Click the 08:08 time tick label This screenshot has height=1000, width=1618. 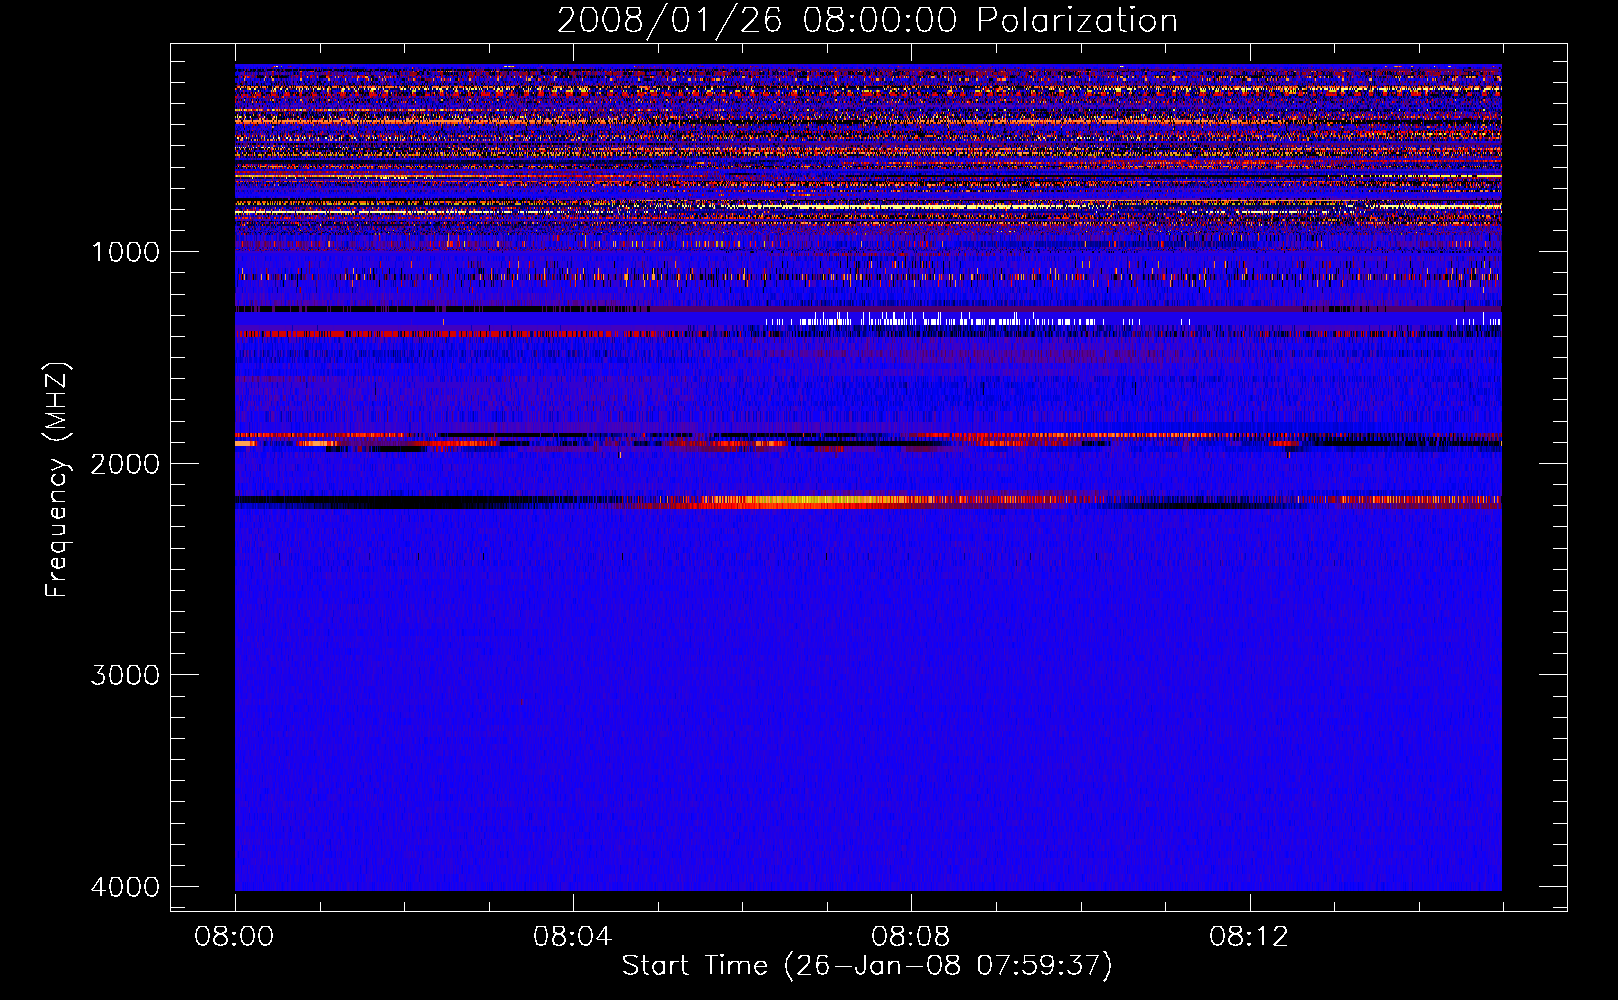[x=911, y=937]
